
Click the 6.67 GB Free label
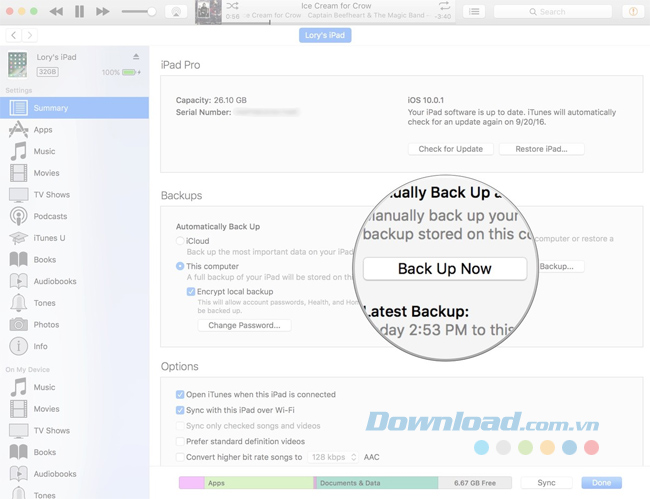(475, 483)
